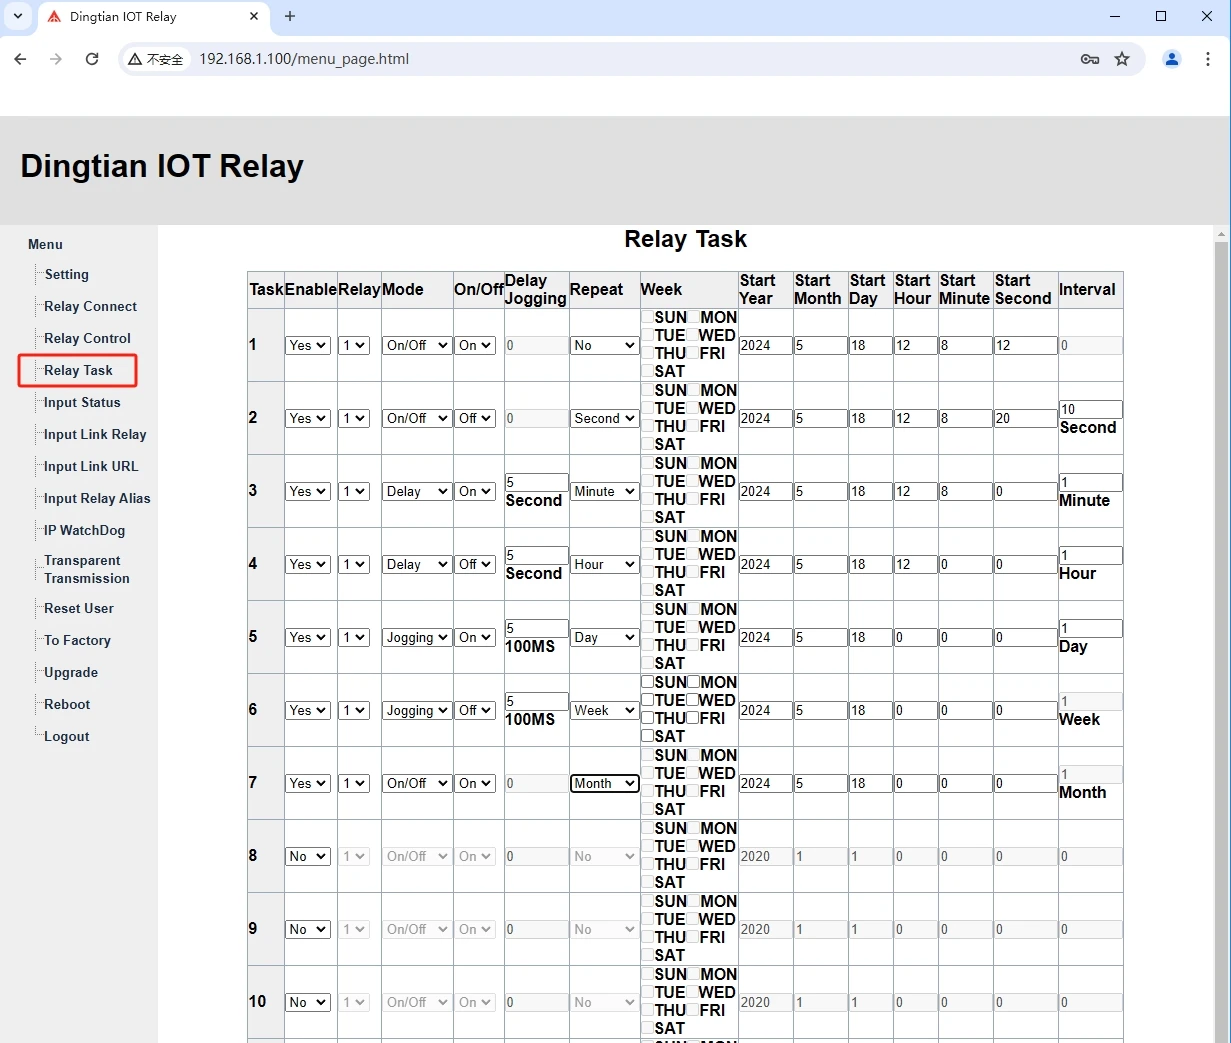
Task: Open a new browser tab with plus icon
Action: pos(290,16)
